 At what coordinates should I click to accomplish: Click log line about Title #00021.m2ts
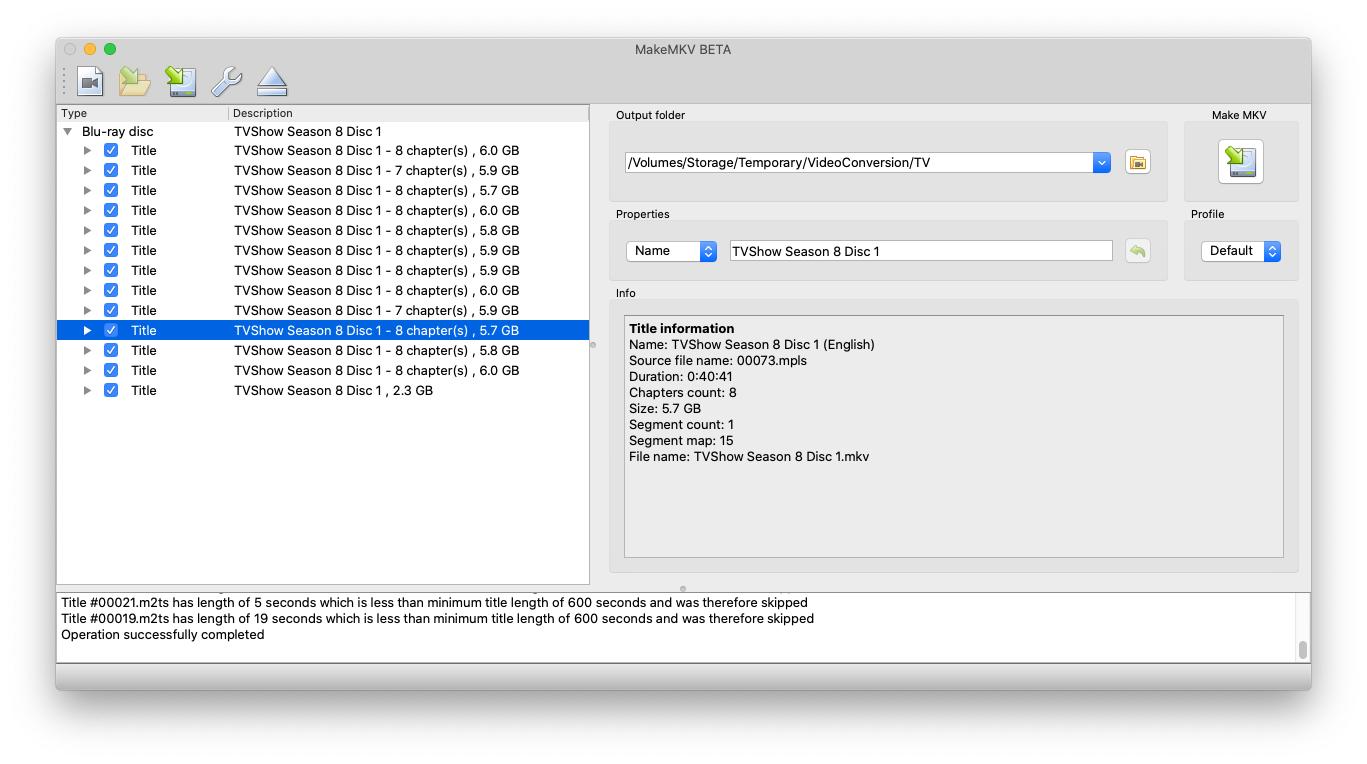(x=434, y=602)
